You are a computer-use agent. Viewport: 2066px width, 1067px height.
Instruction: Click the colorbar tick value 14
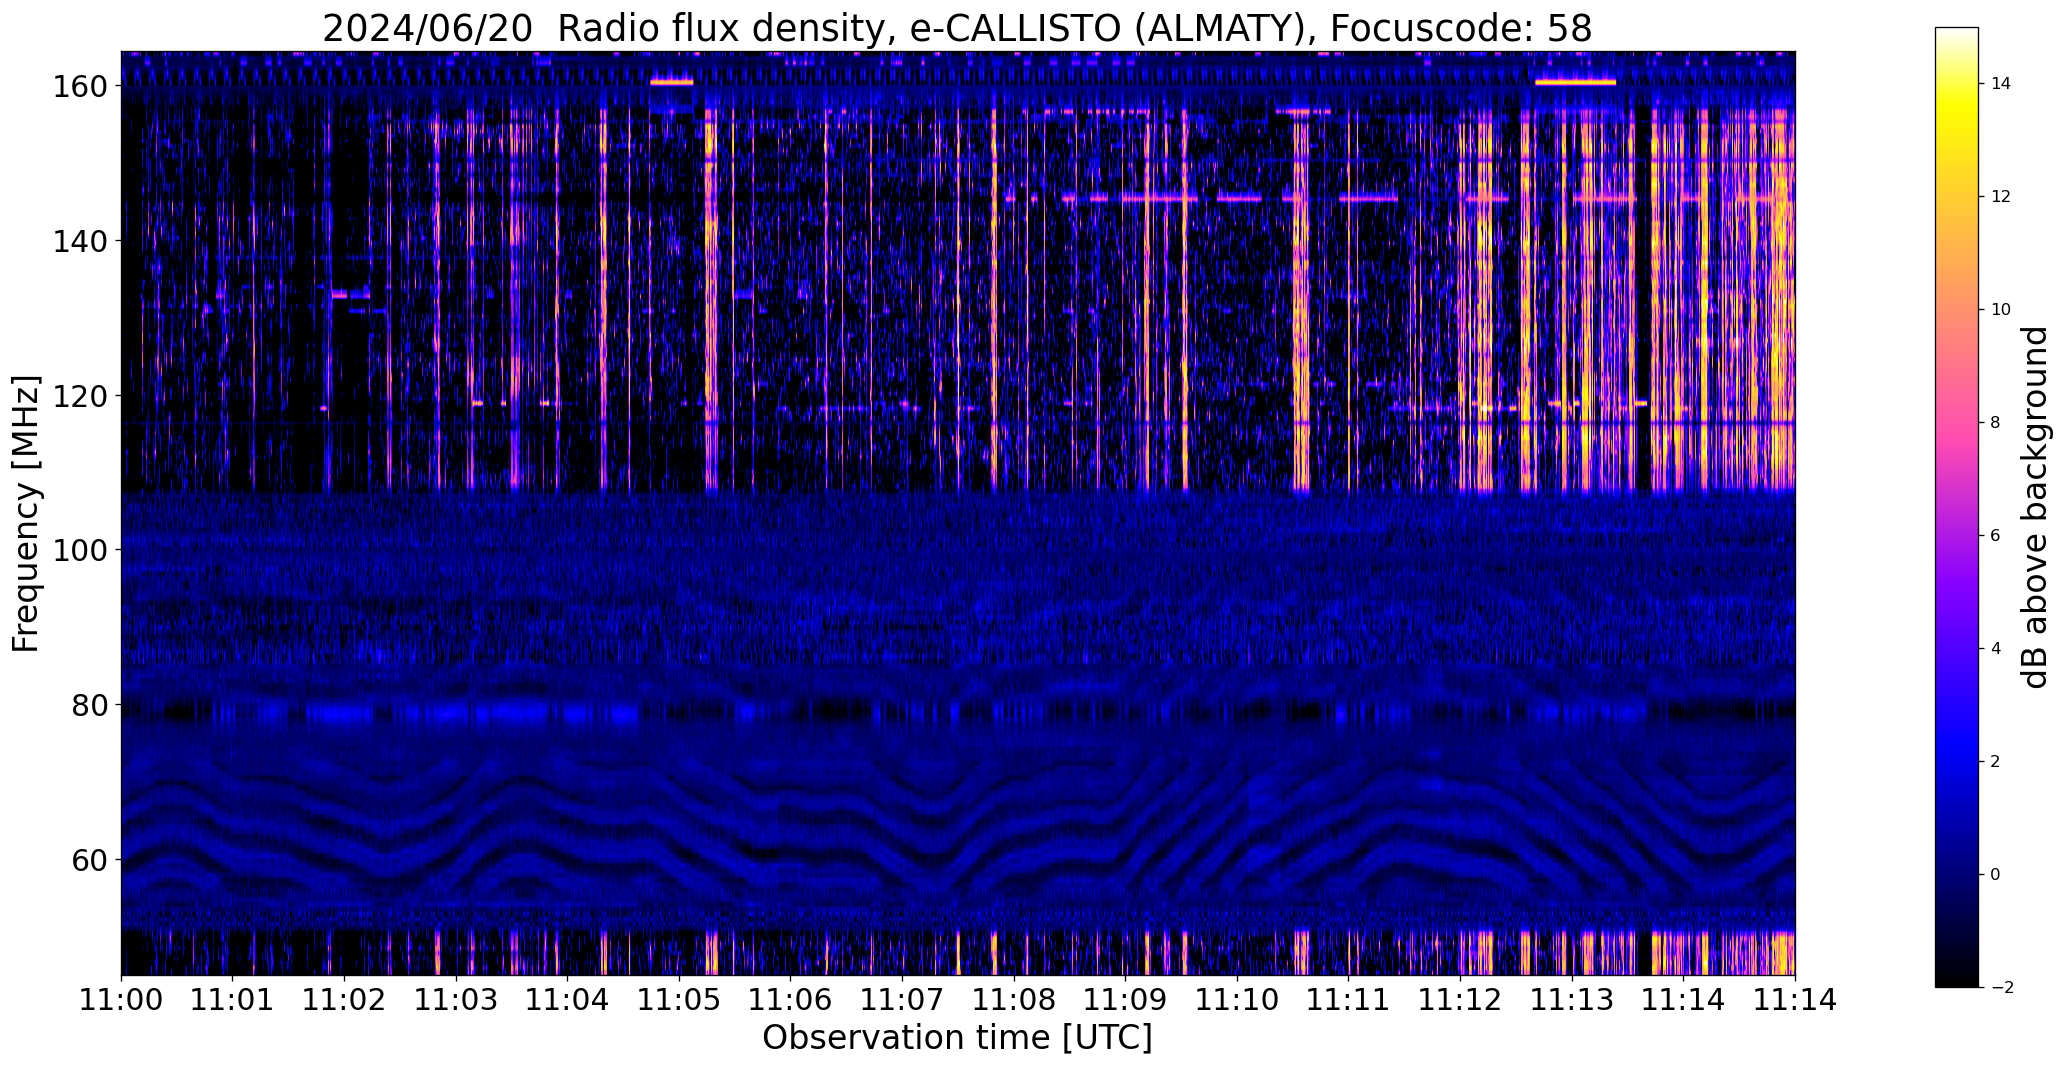click(2000, 84)
